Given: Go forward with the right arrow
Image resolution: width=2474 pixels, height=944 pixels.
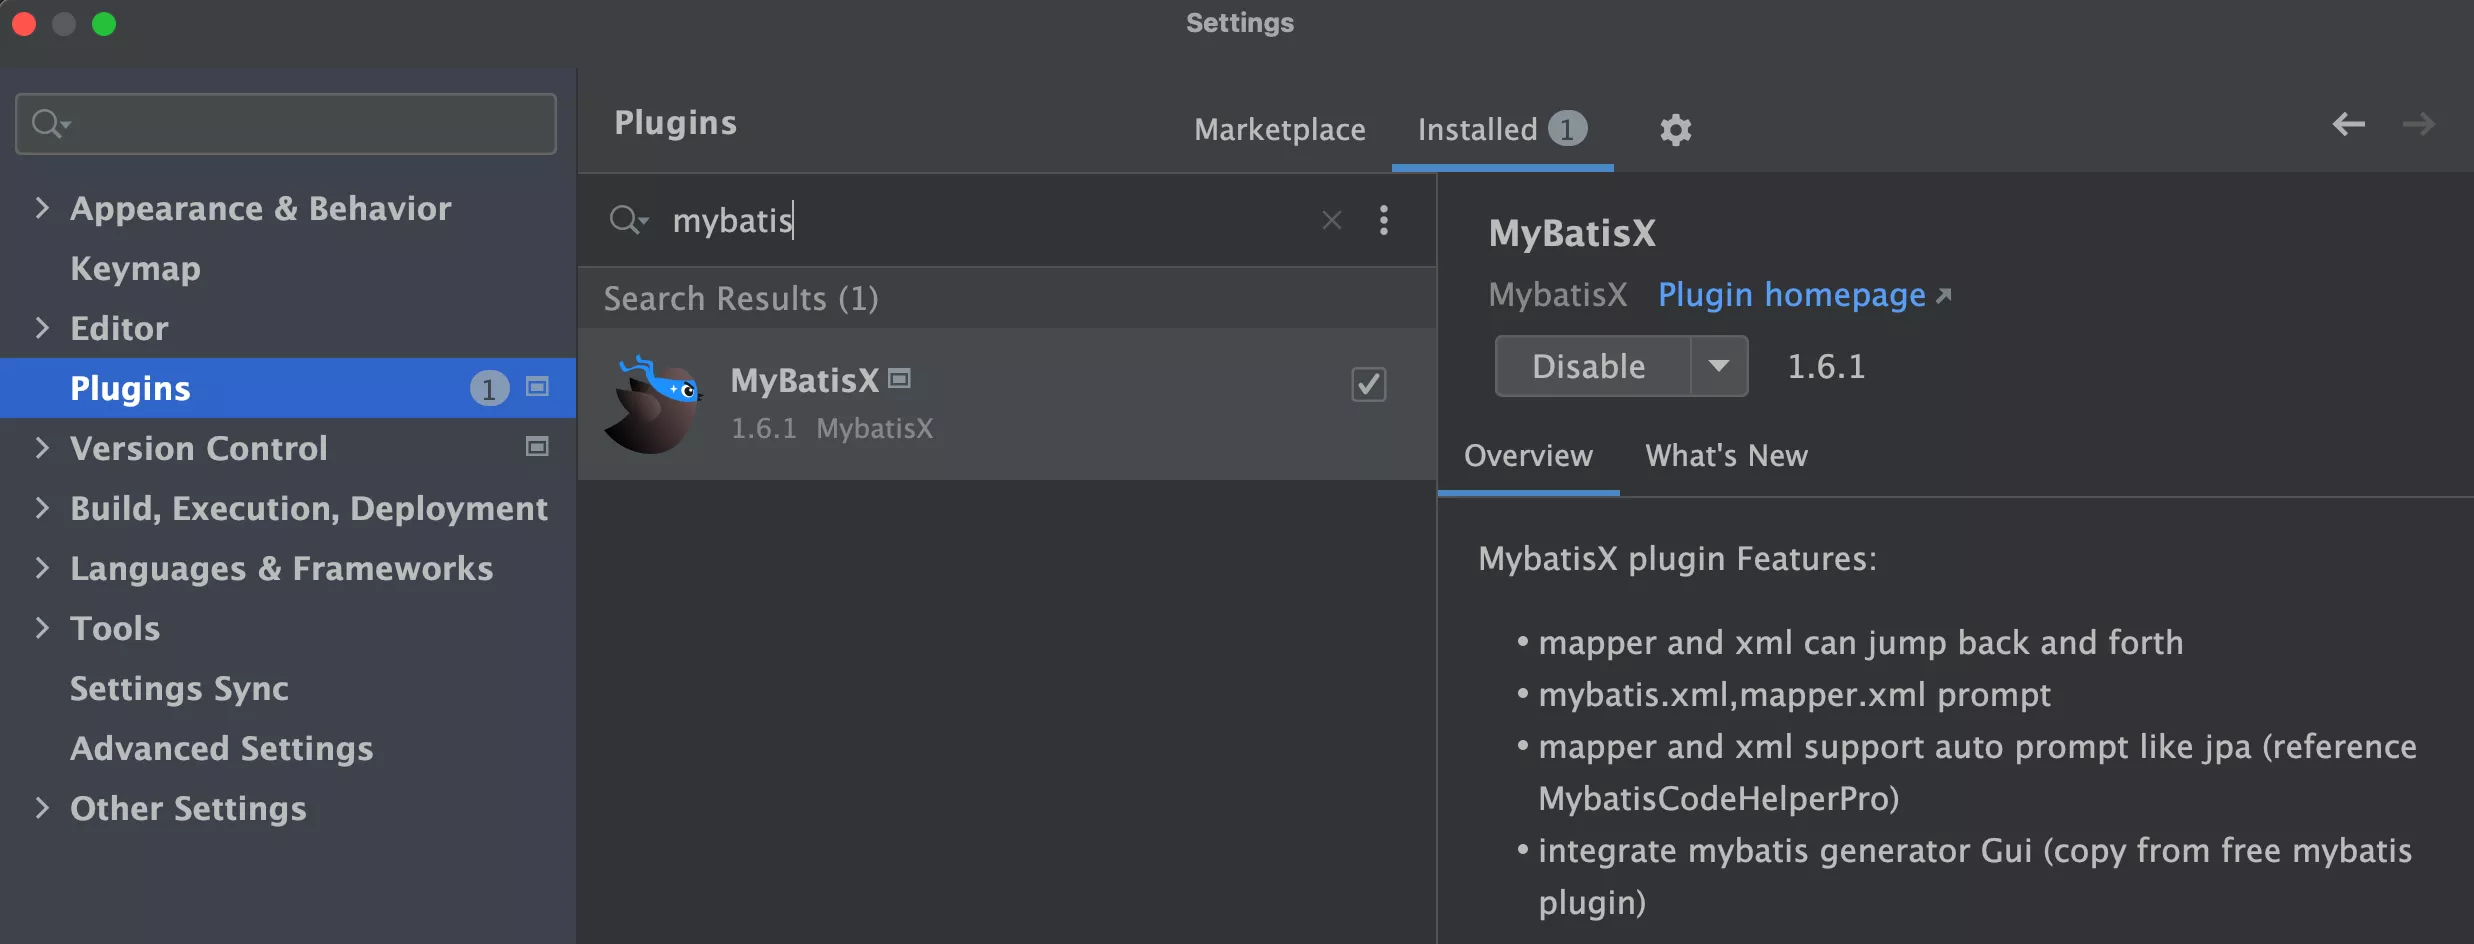Looking at the screenshot, I should (x=2419, y=124).
